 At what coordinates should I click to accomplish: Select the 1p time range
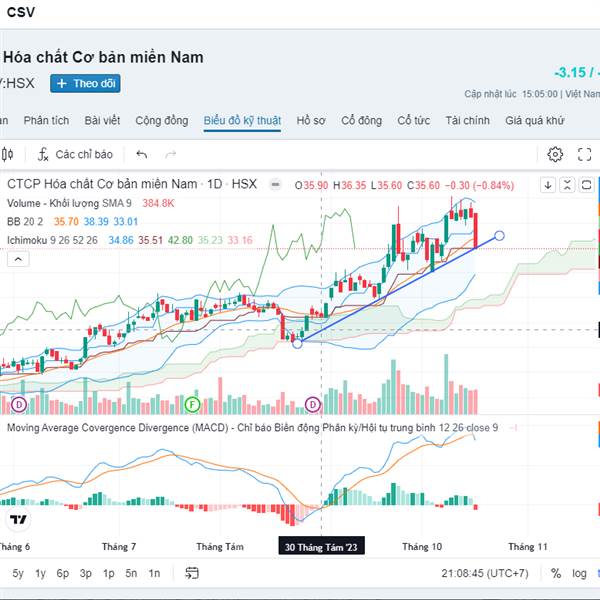pyautogui.click(x=109, y=573)
